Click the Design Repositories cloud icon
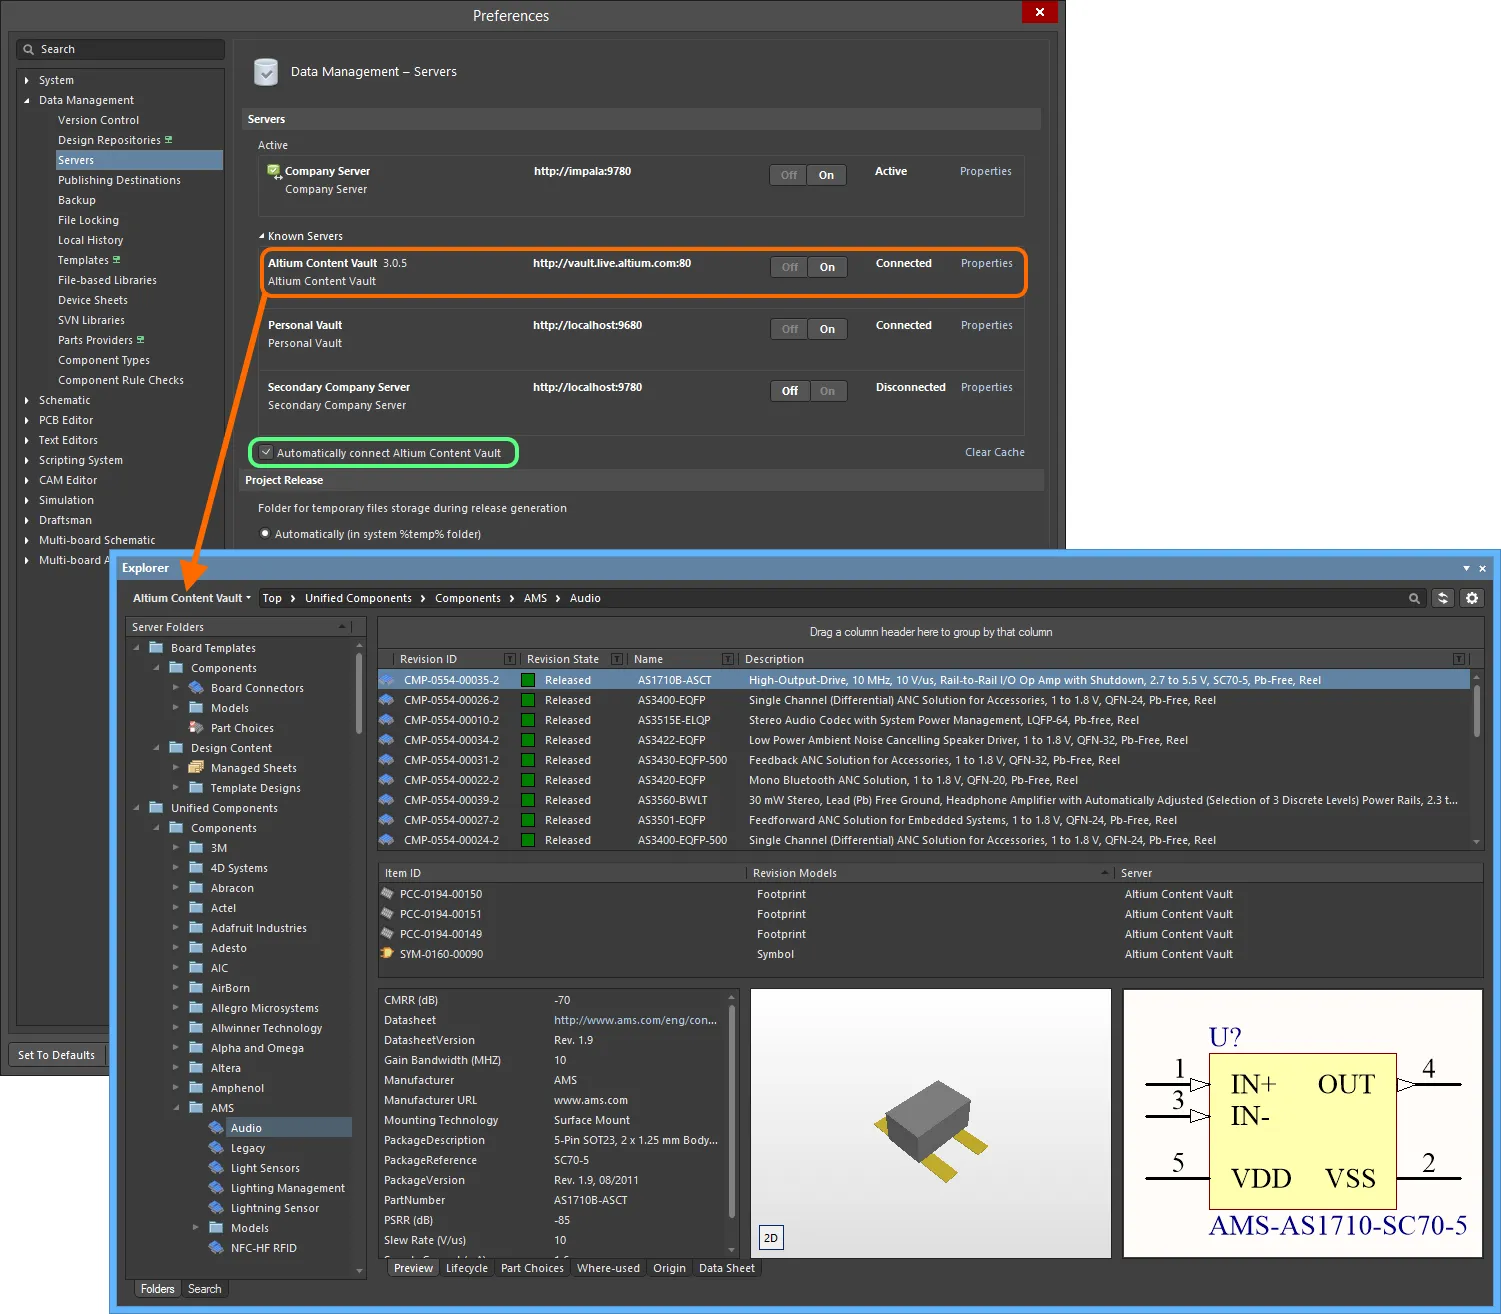 (168, 140)
